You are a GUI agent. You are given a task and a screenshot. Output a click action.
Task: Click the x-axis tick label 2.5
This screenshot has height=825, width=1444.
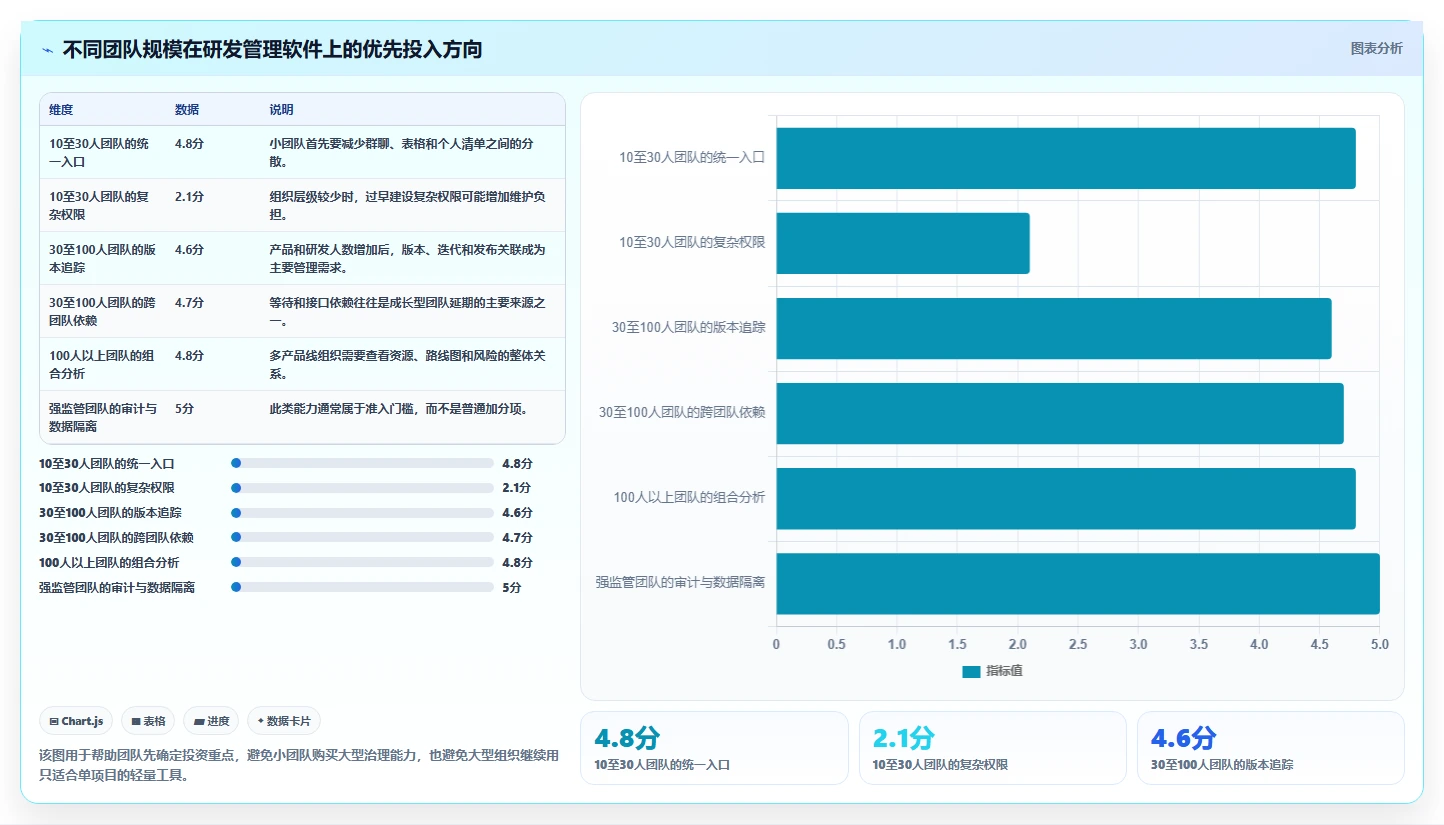click(1078, 645)
